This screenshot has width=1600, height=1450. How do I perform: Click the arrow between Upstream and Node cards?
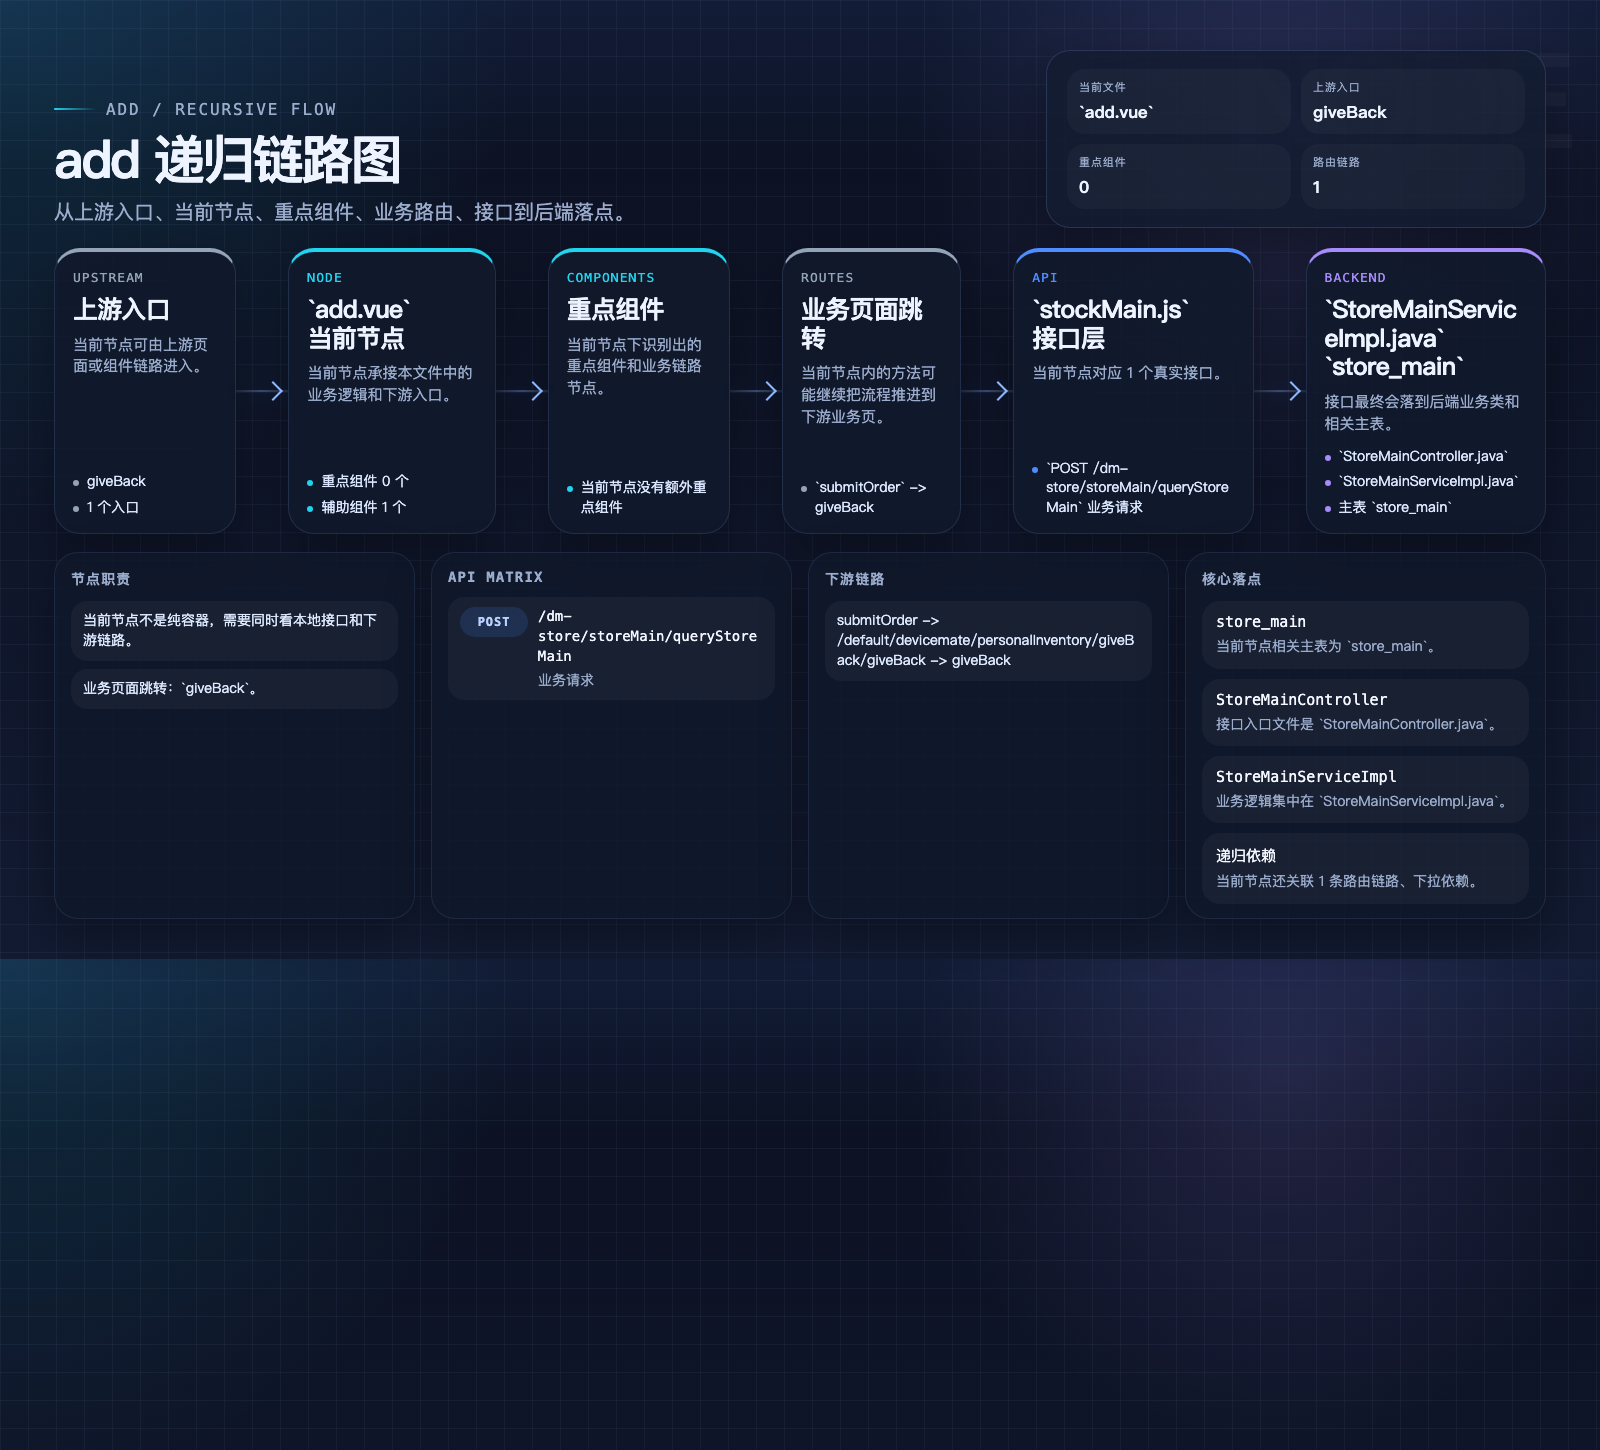click(x=261, y=391)
